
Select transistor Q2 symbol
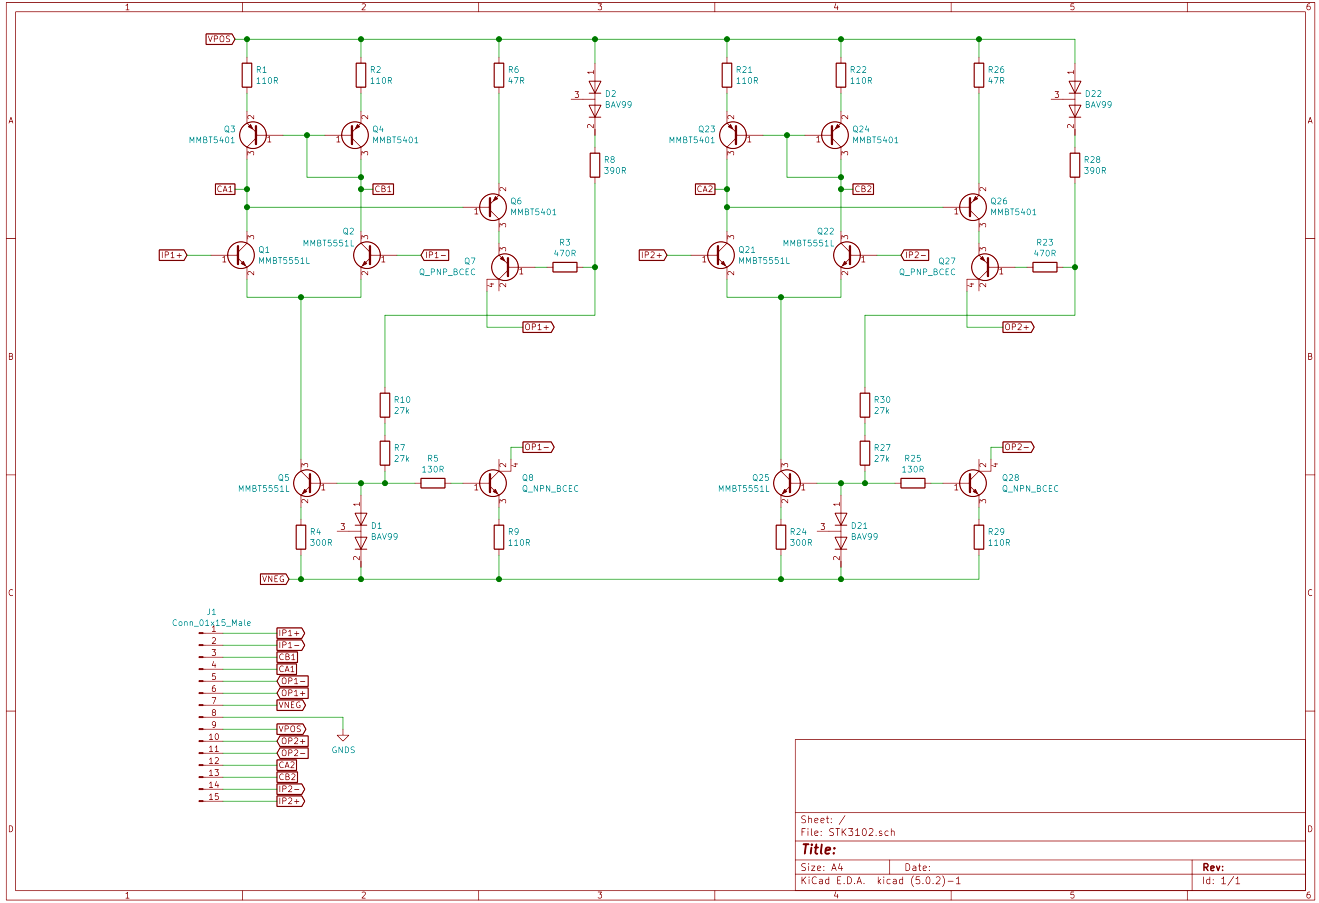click(367, 255)
